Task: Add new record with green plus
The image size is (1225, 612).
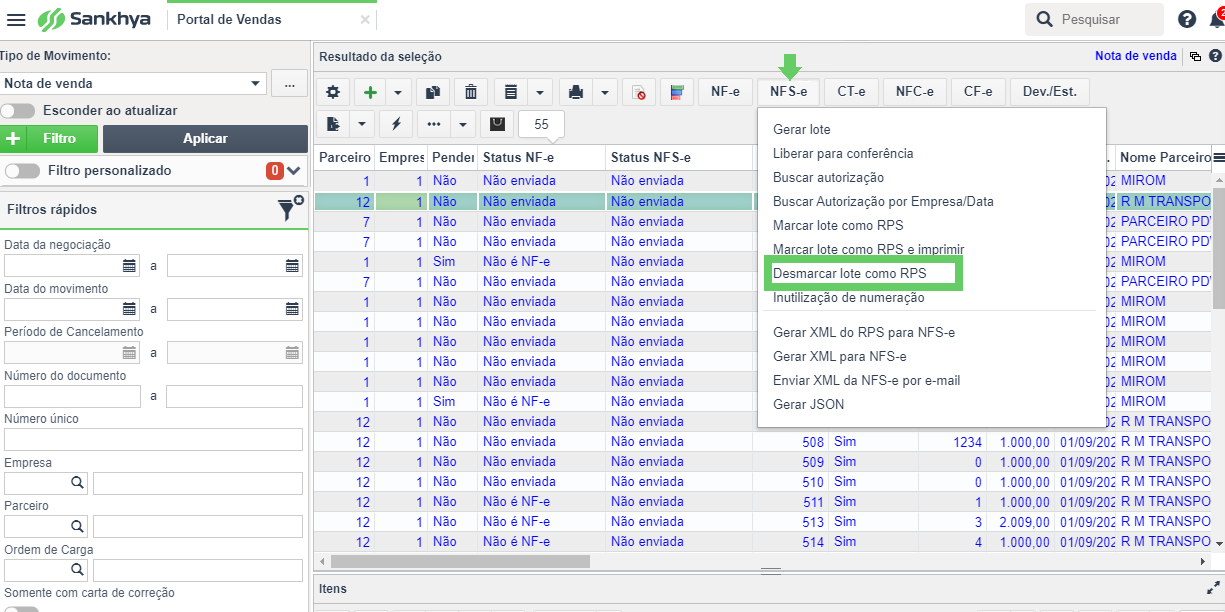Action: click(x=370, y=92)
